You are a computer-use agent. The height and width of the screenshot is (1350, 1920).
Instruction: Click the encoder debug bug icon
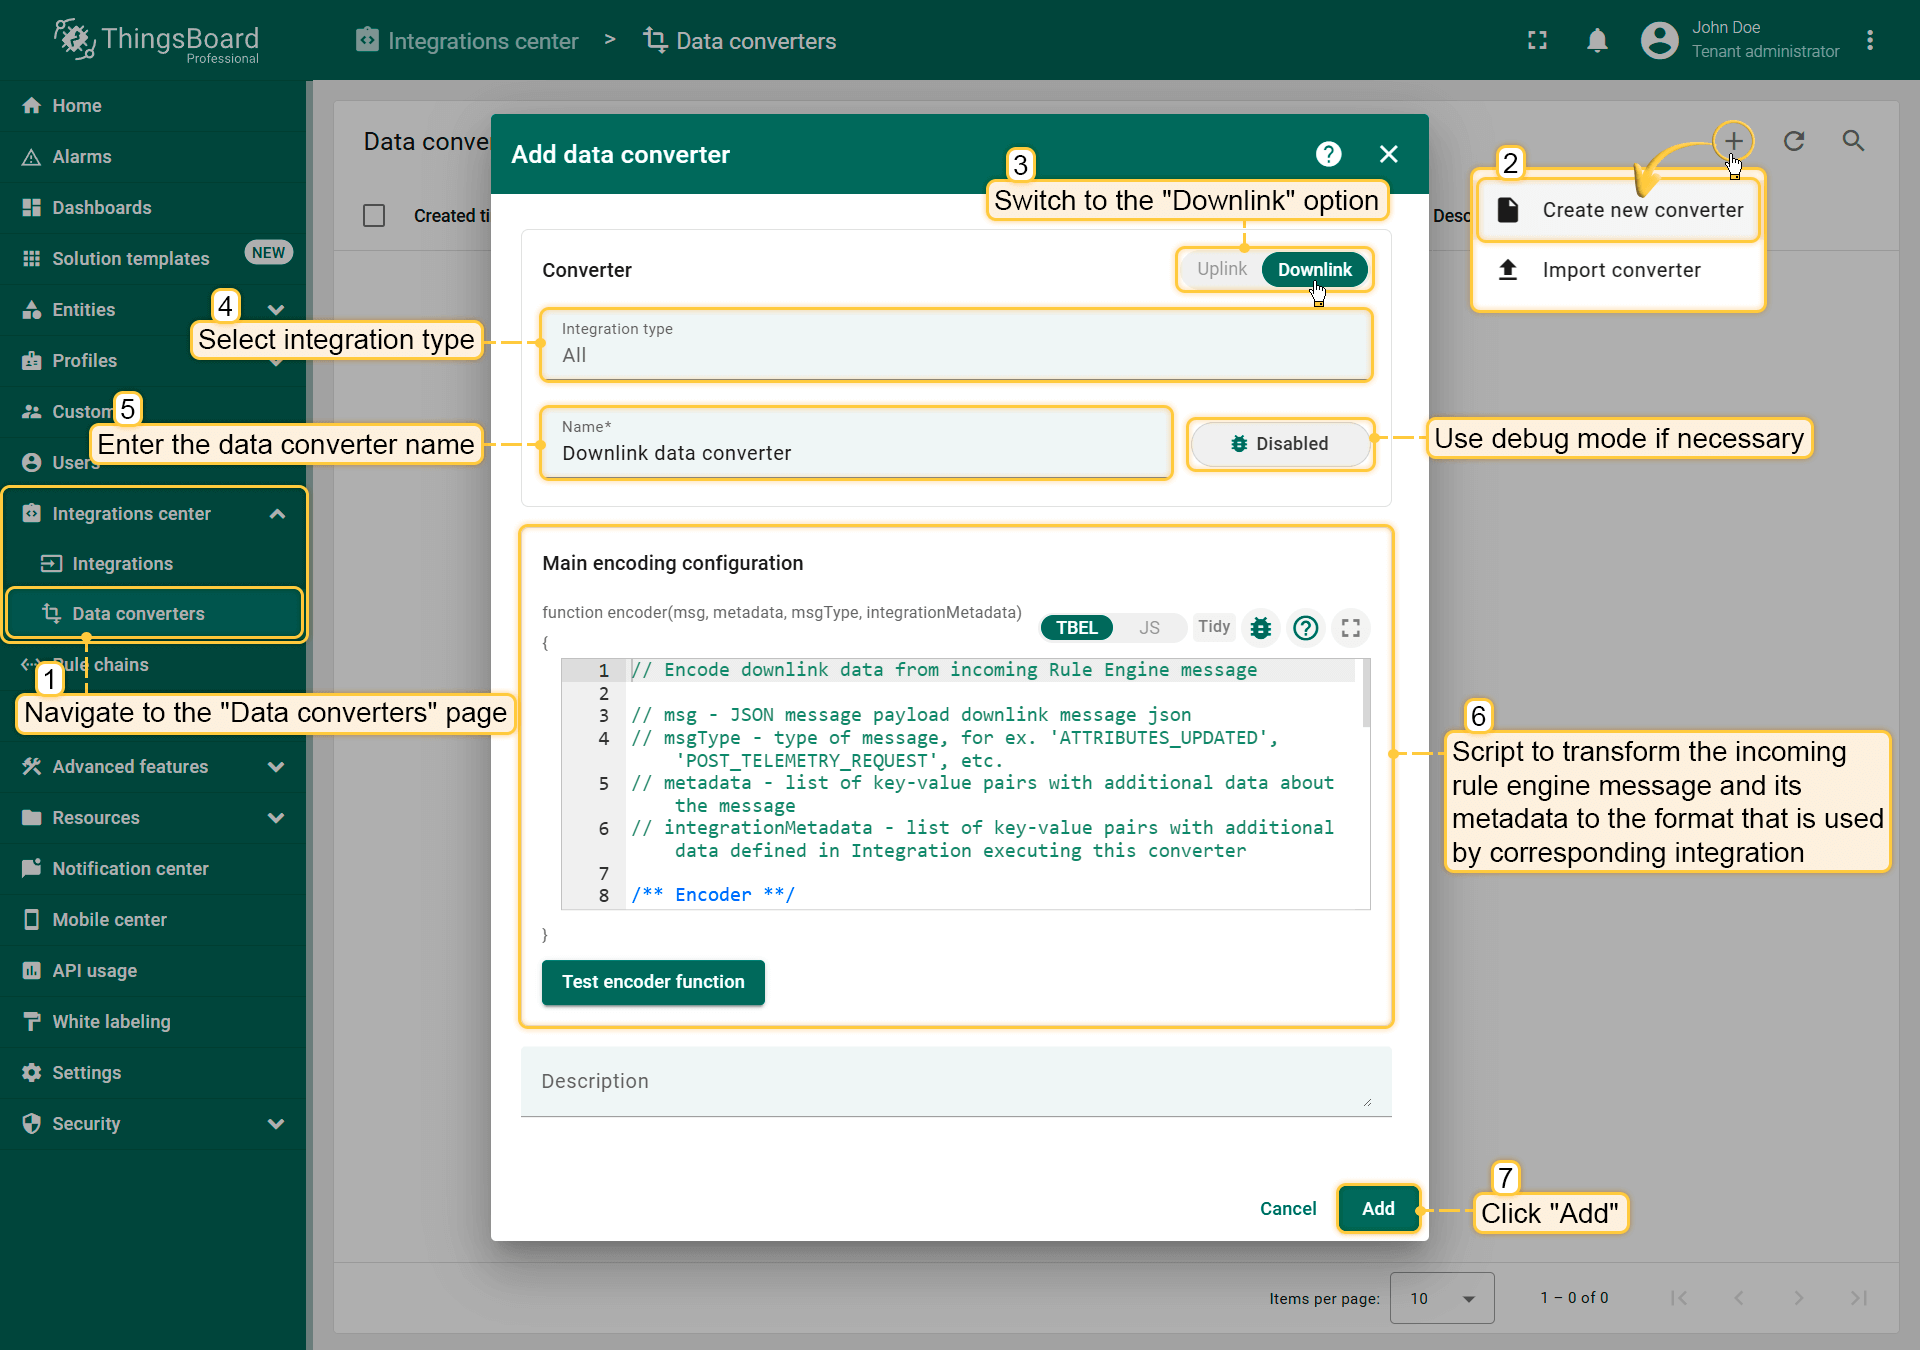[x=1261, y=628]
